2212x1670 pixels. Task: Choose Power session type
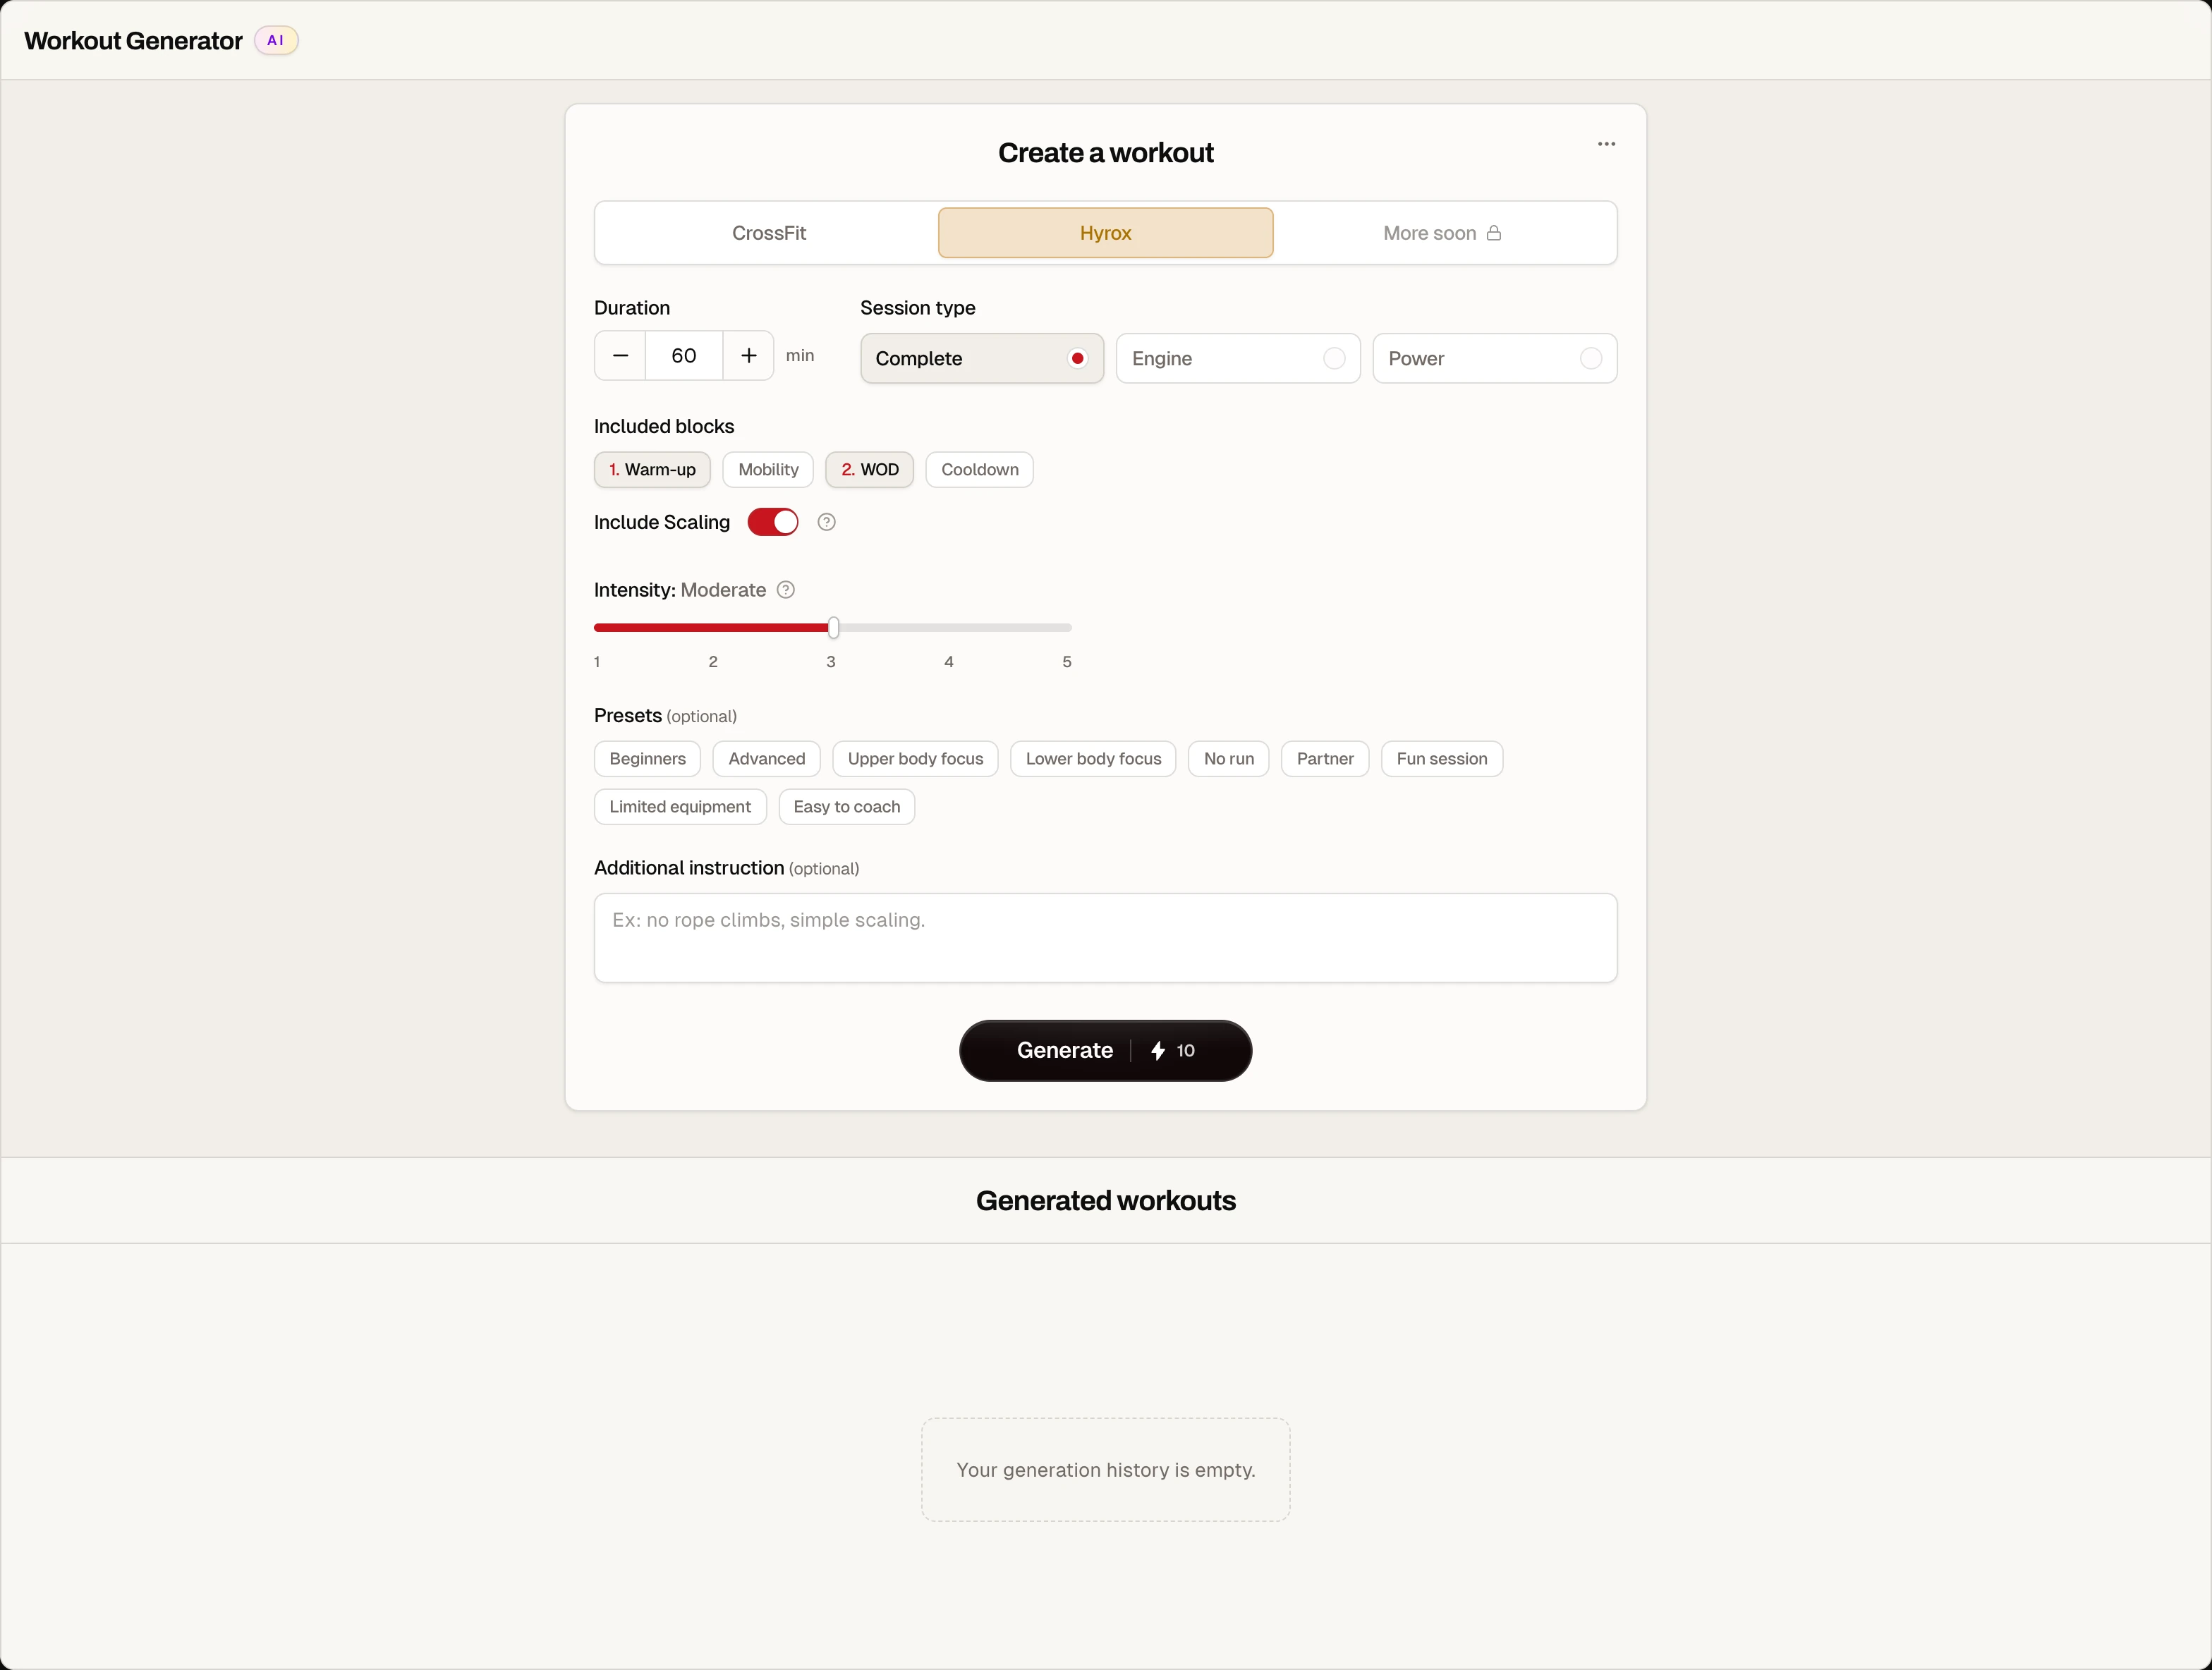1494,358
